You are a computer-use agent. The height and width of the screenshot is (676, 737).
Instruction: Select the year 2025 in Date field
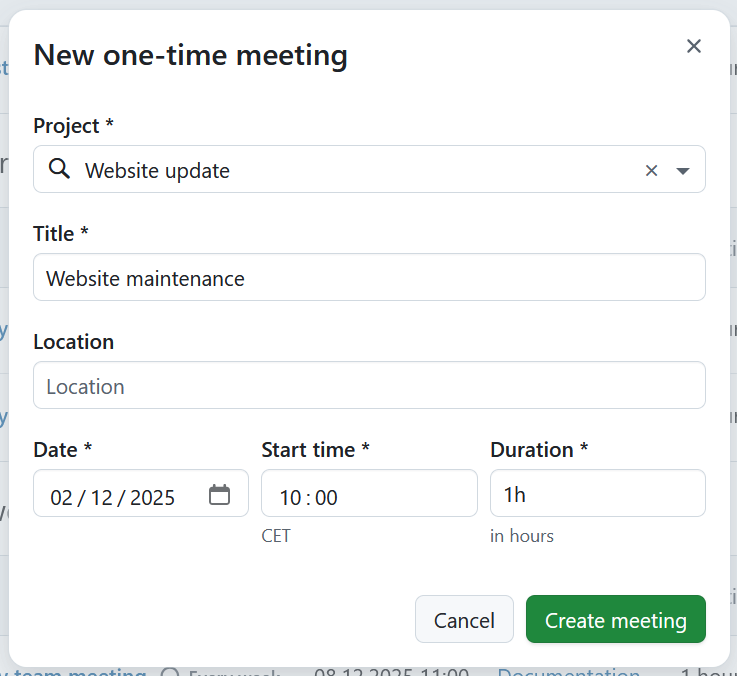pyautogui.click(x=152, y=497)
